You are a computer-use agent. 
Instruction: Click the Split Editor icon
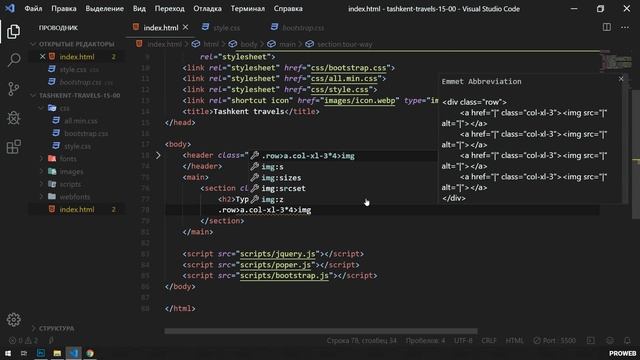[607, 27]
